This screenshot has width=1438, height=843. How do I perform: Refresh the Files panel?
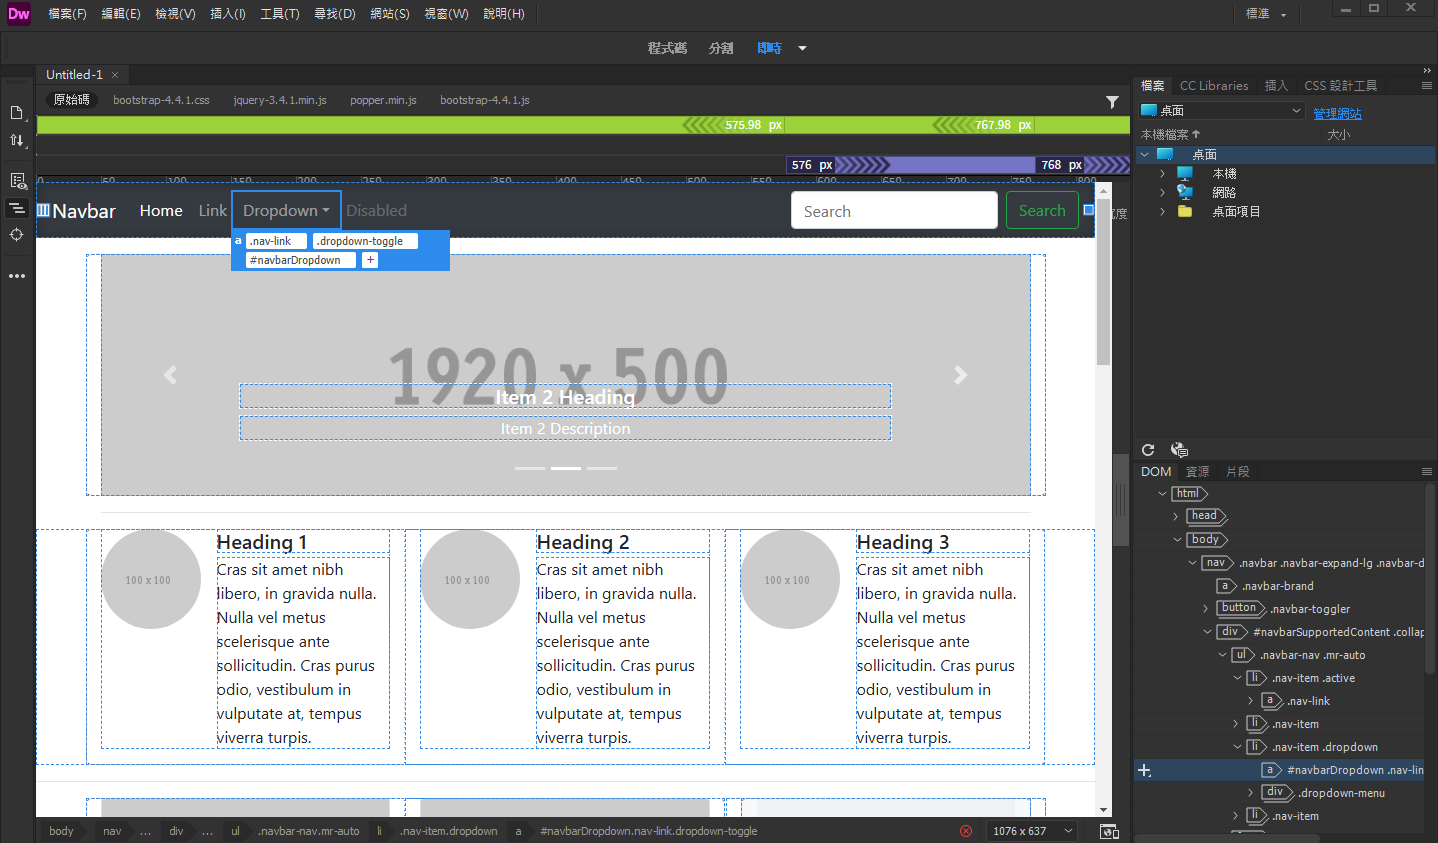(1148, 450)
